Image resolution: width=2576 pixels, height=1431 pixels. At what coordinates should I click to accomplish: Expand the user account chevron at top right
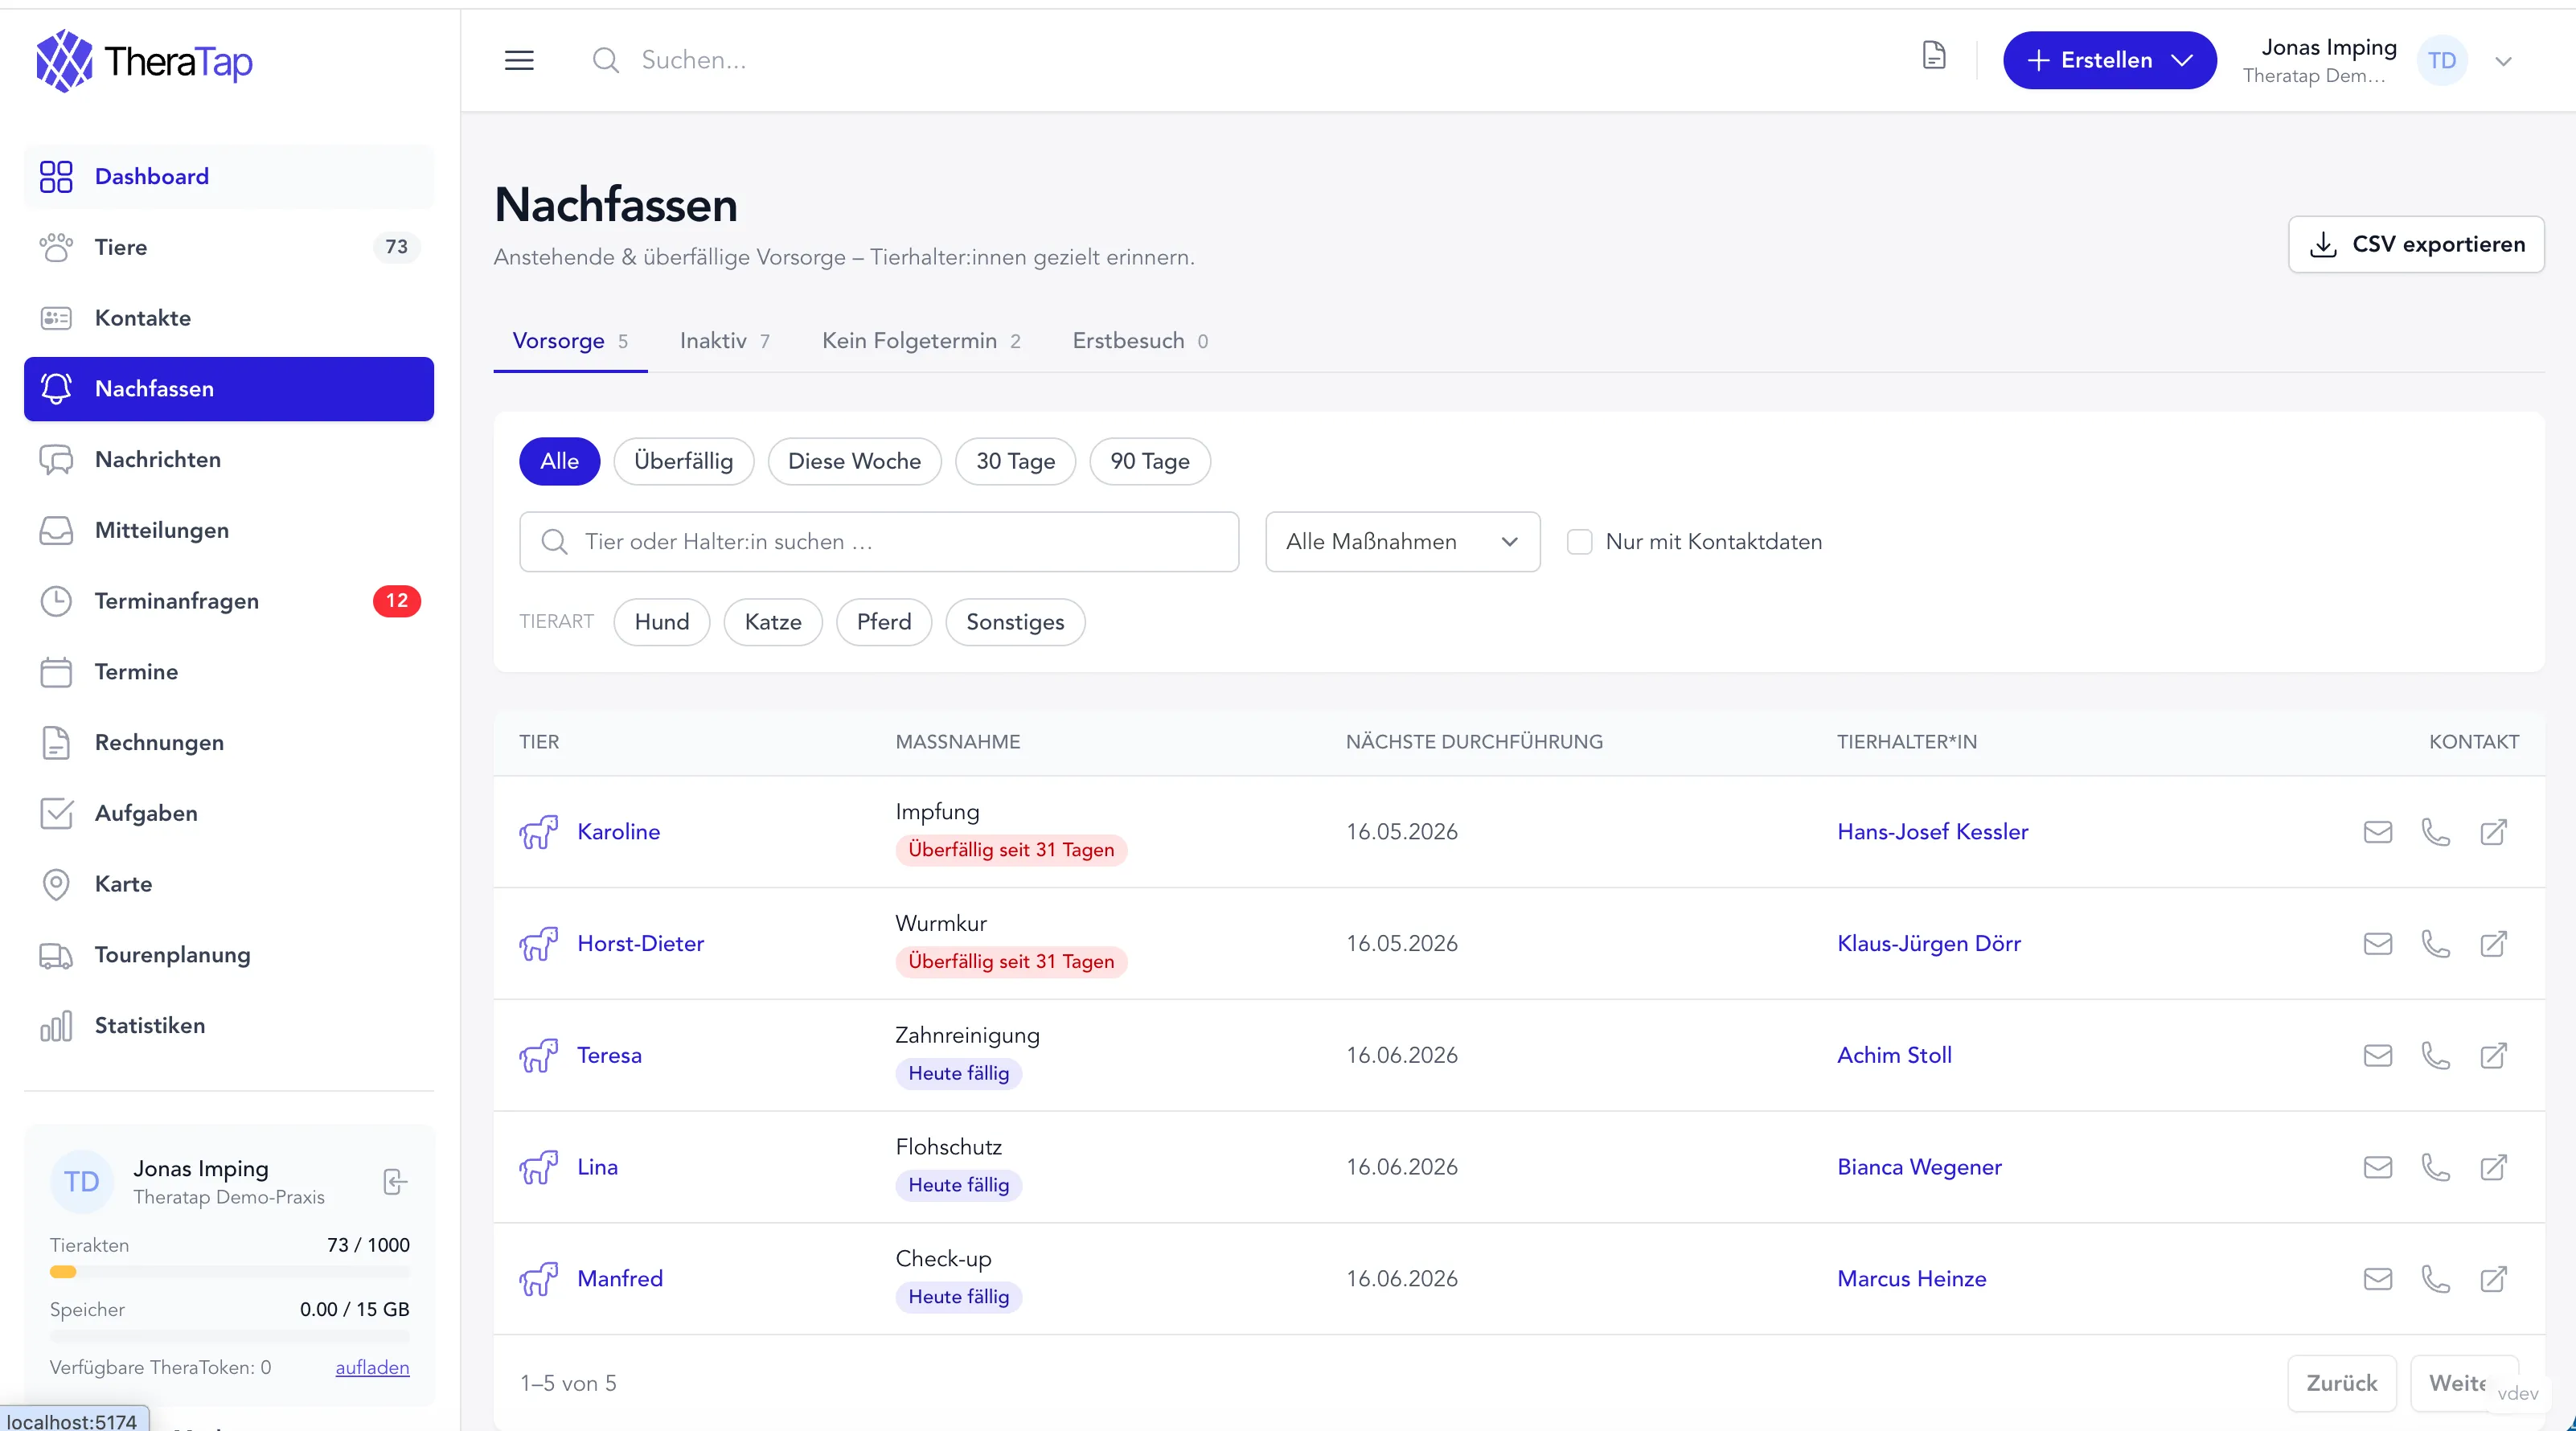[x=2504, y=61]
